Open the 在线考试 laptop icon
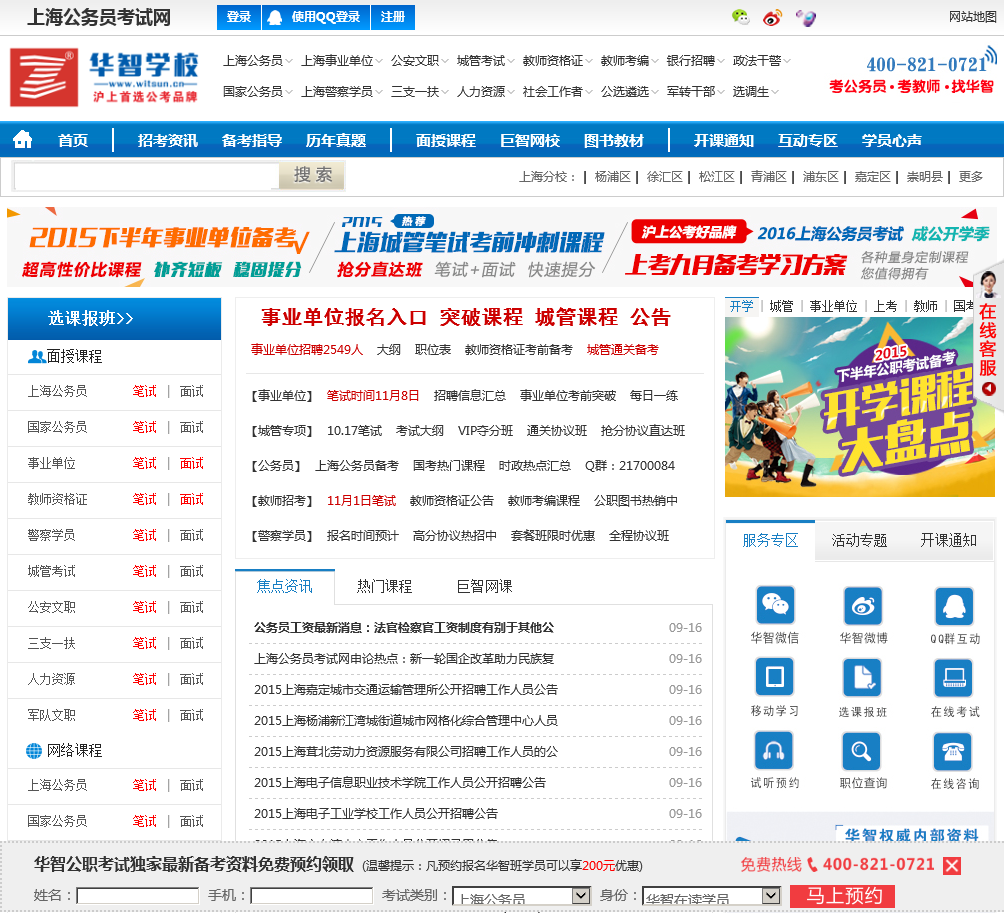 pos(953,678)
